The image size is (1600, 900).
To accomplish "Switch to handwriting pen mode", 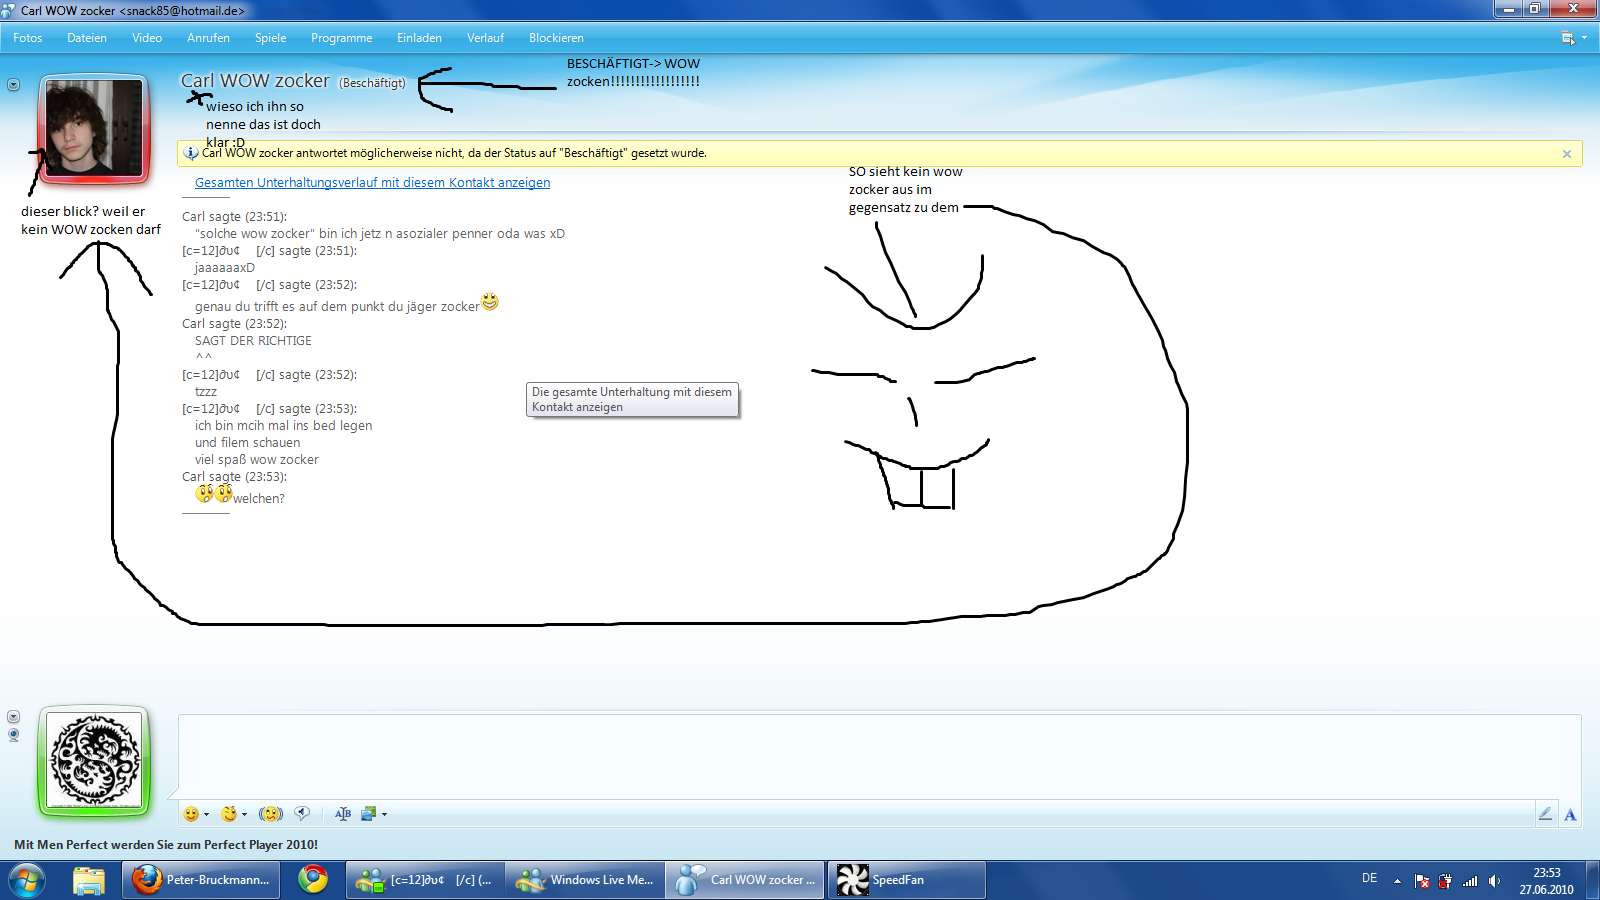I will pyautogui.click(x=1545, y=814).
